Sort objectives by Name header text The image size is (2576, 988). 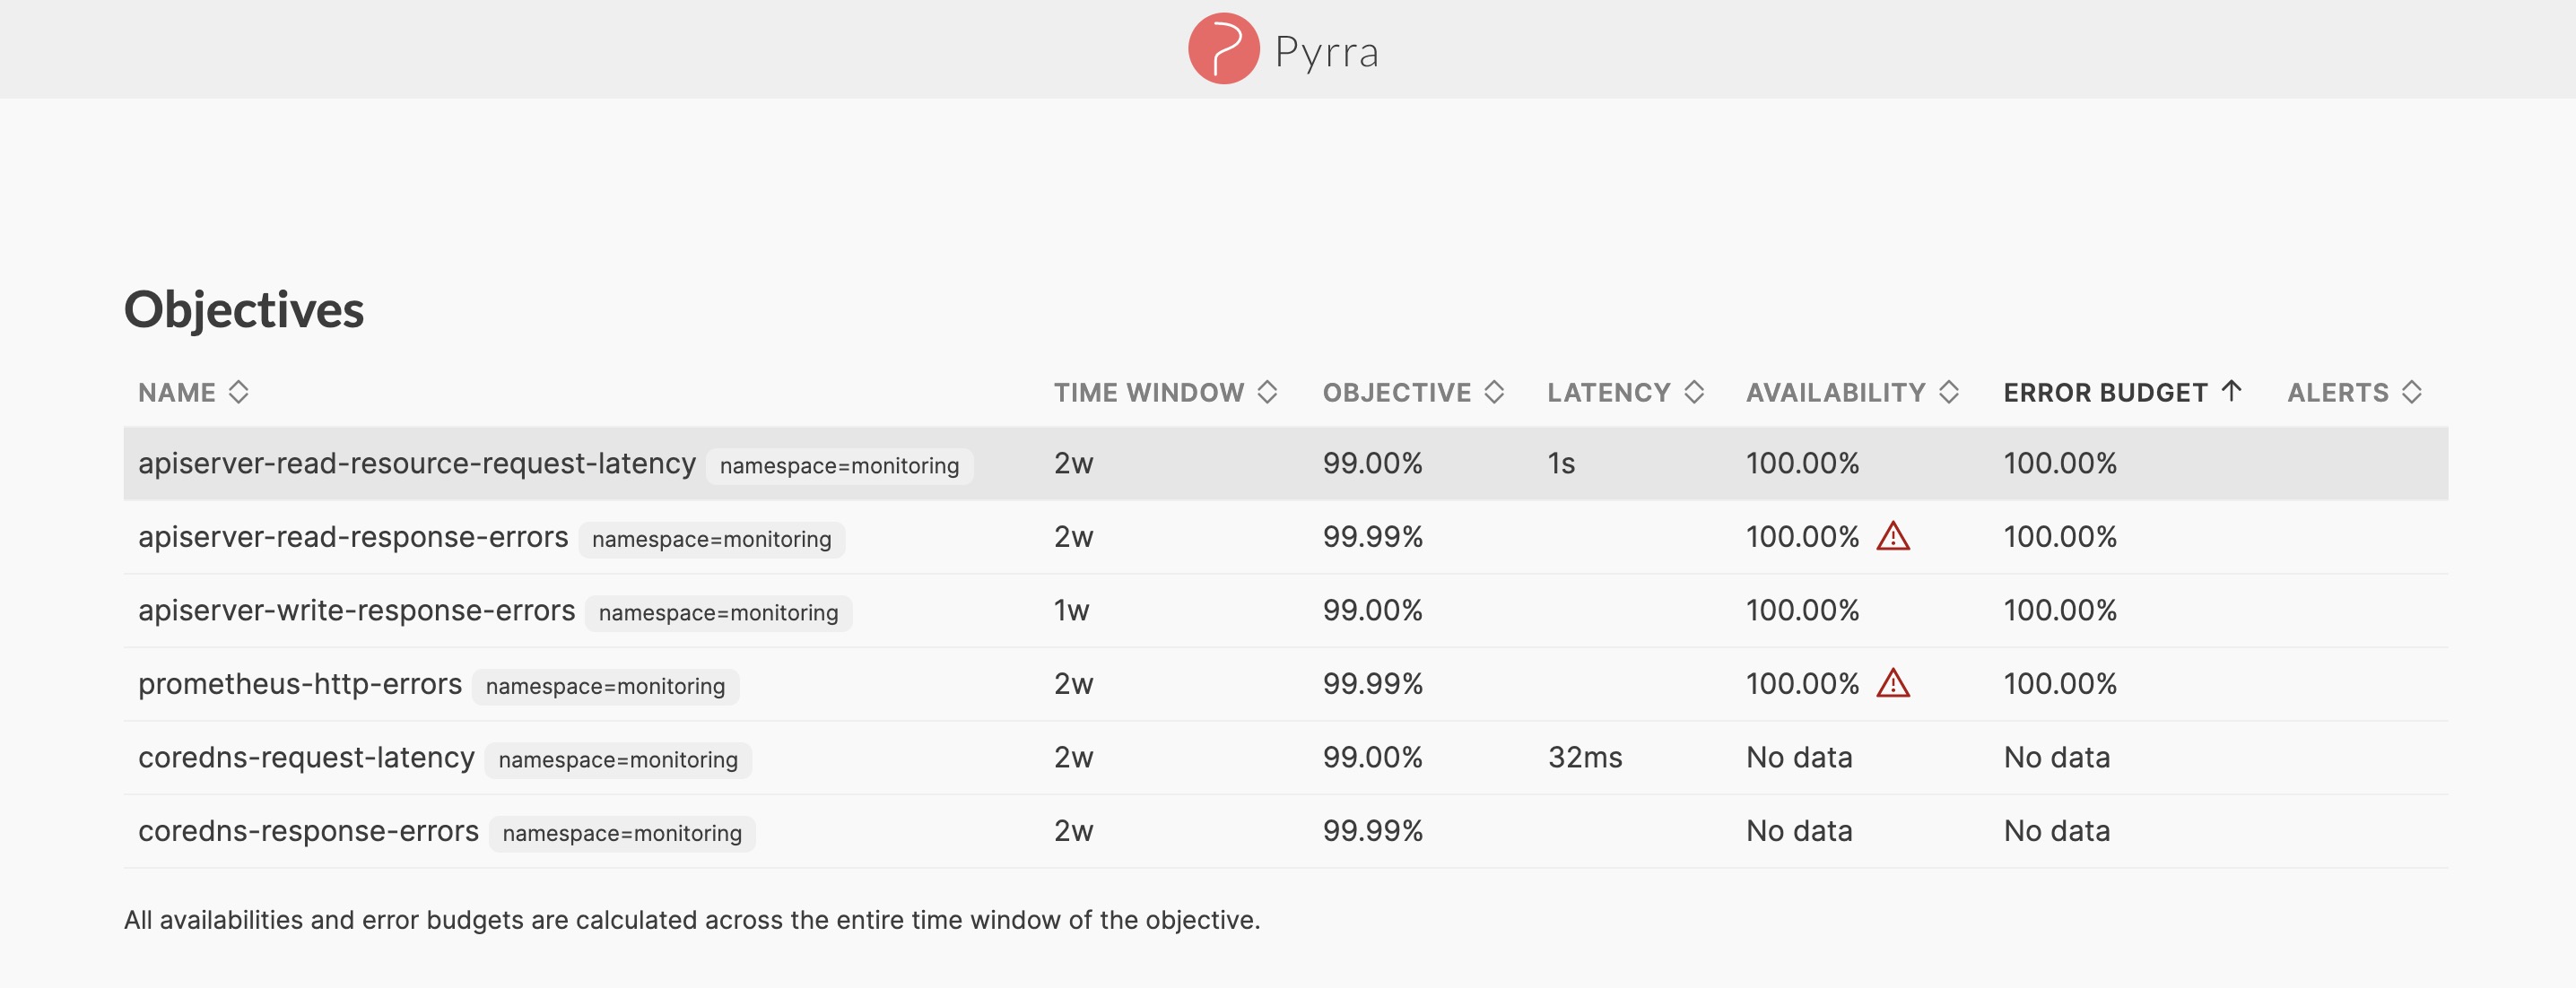click(x=177, y=392)
